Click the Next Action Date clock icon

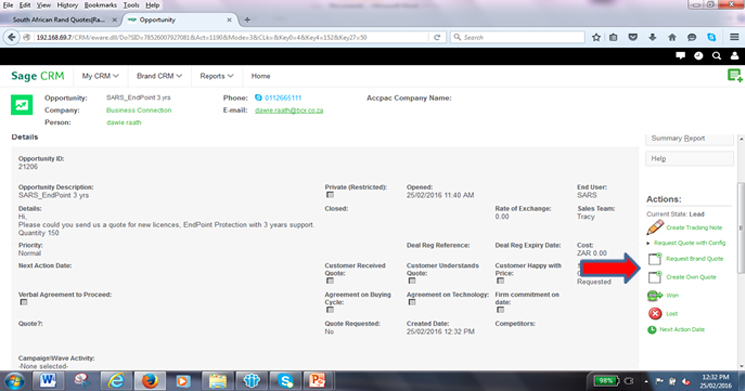(652, 330)
